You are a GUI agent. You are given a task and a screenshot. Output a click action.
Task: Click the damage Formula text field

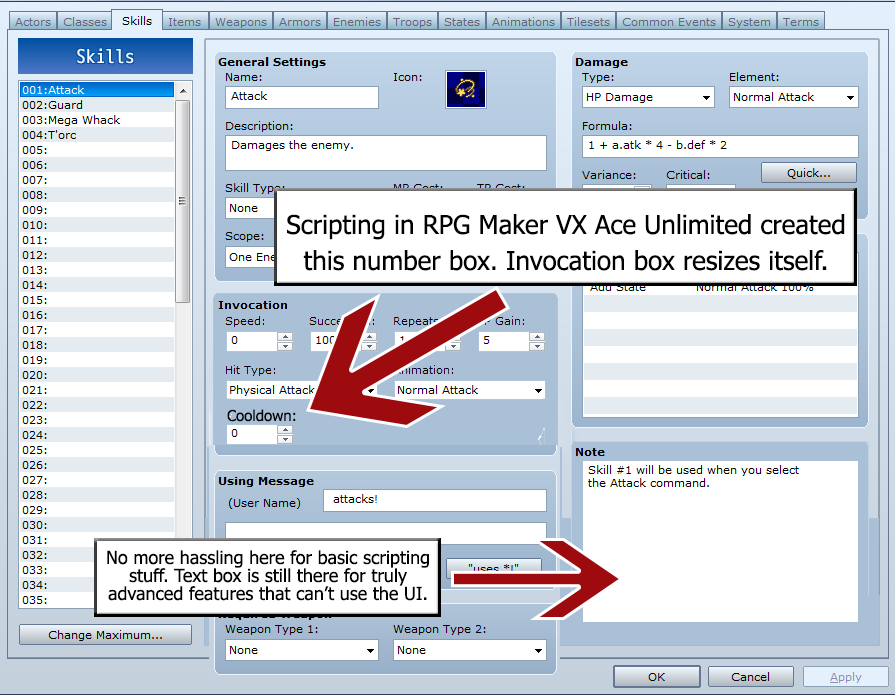[x=719, y=146]
